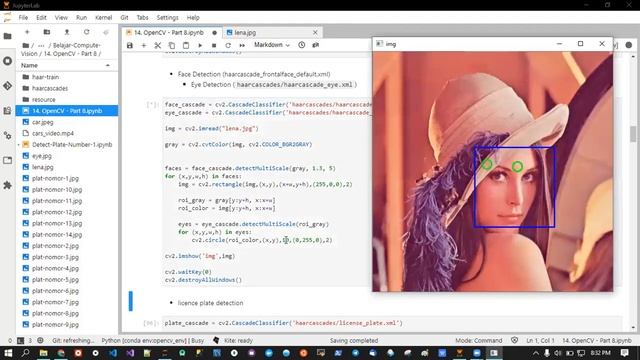Open the Edit menu
The width and height of the screenshot is (640, 360).
point(41,18)
